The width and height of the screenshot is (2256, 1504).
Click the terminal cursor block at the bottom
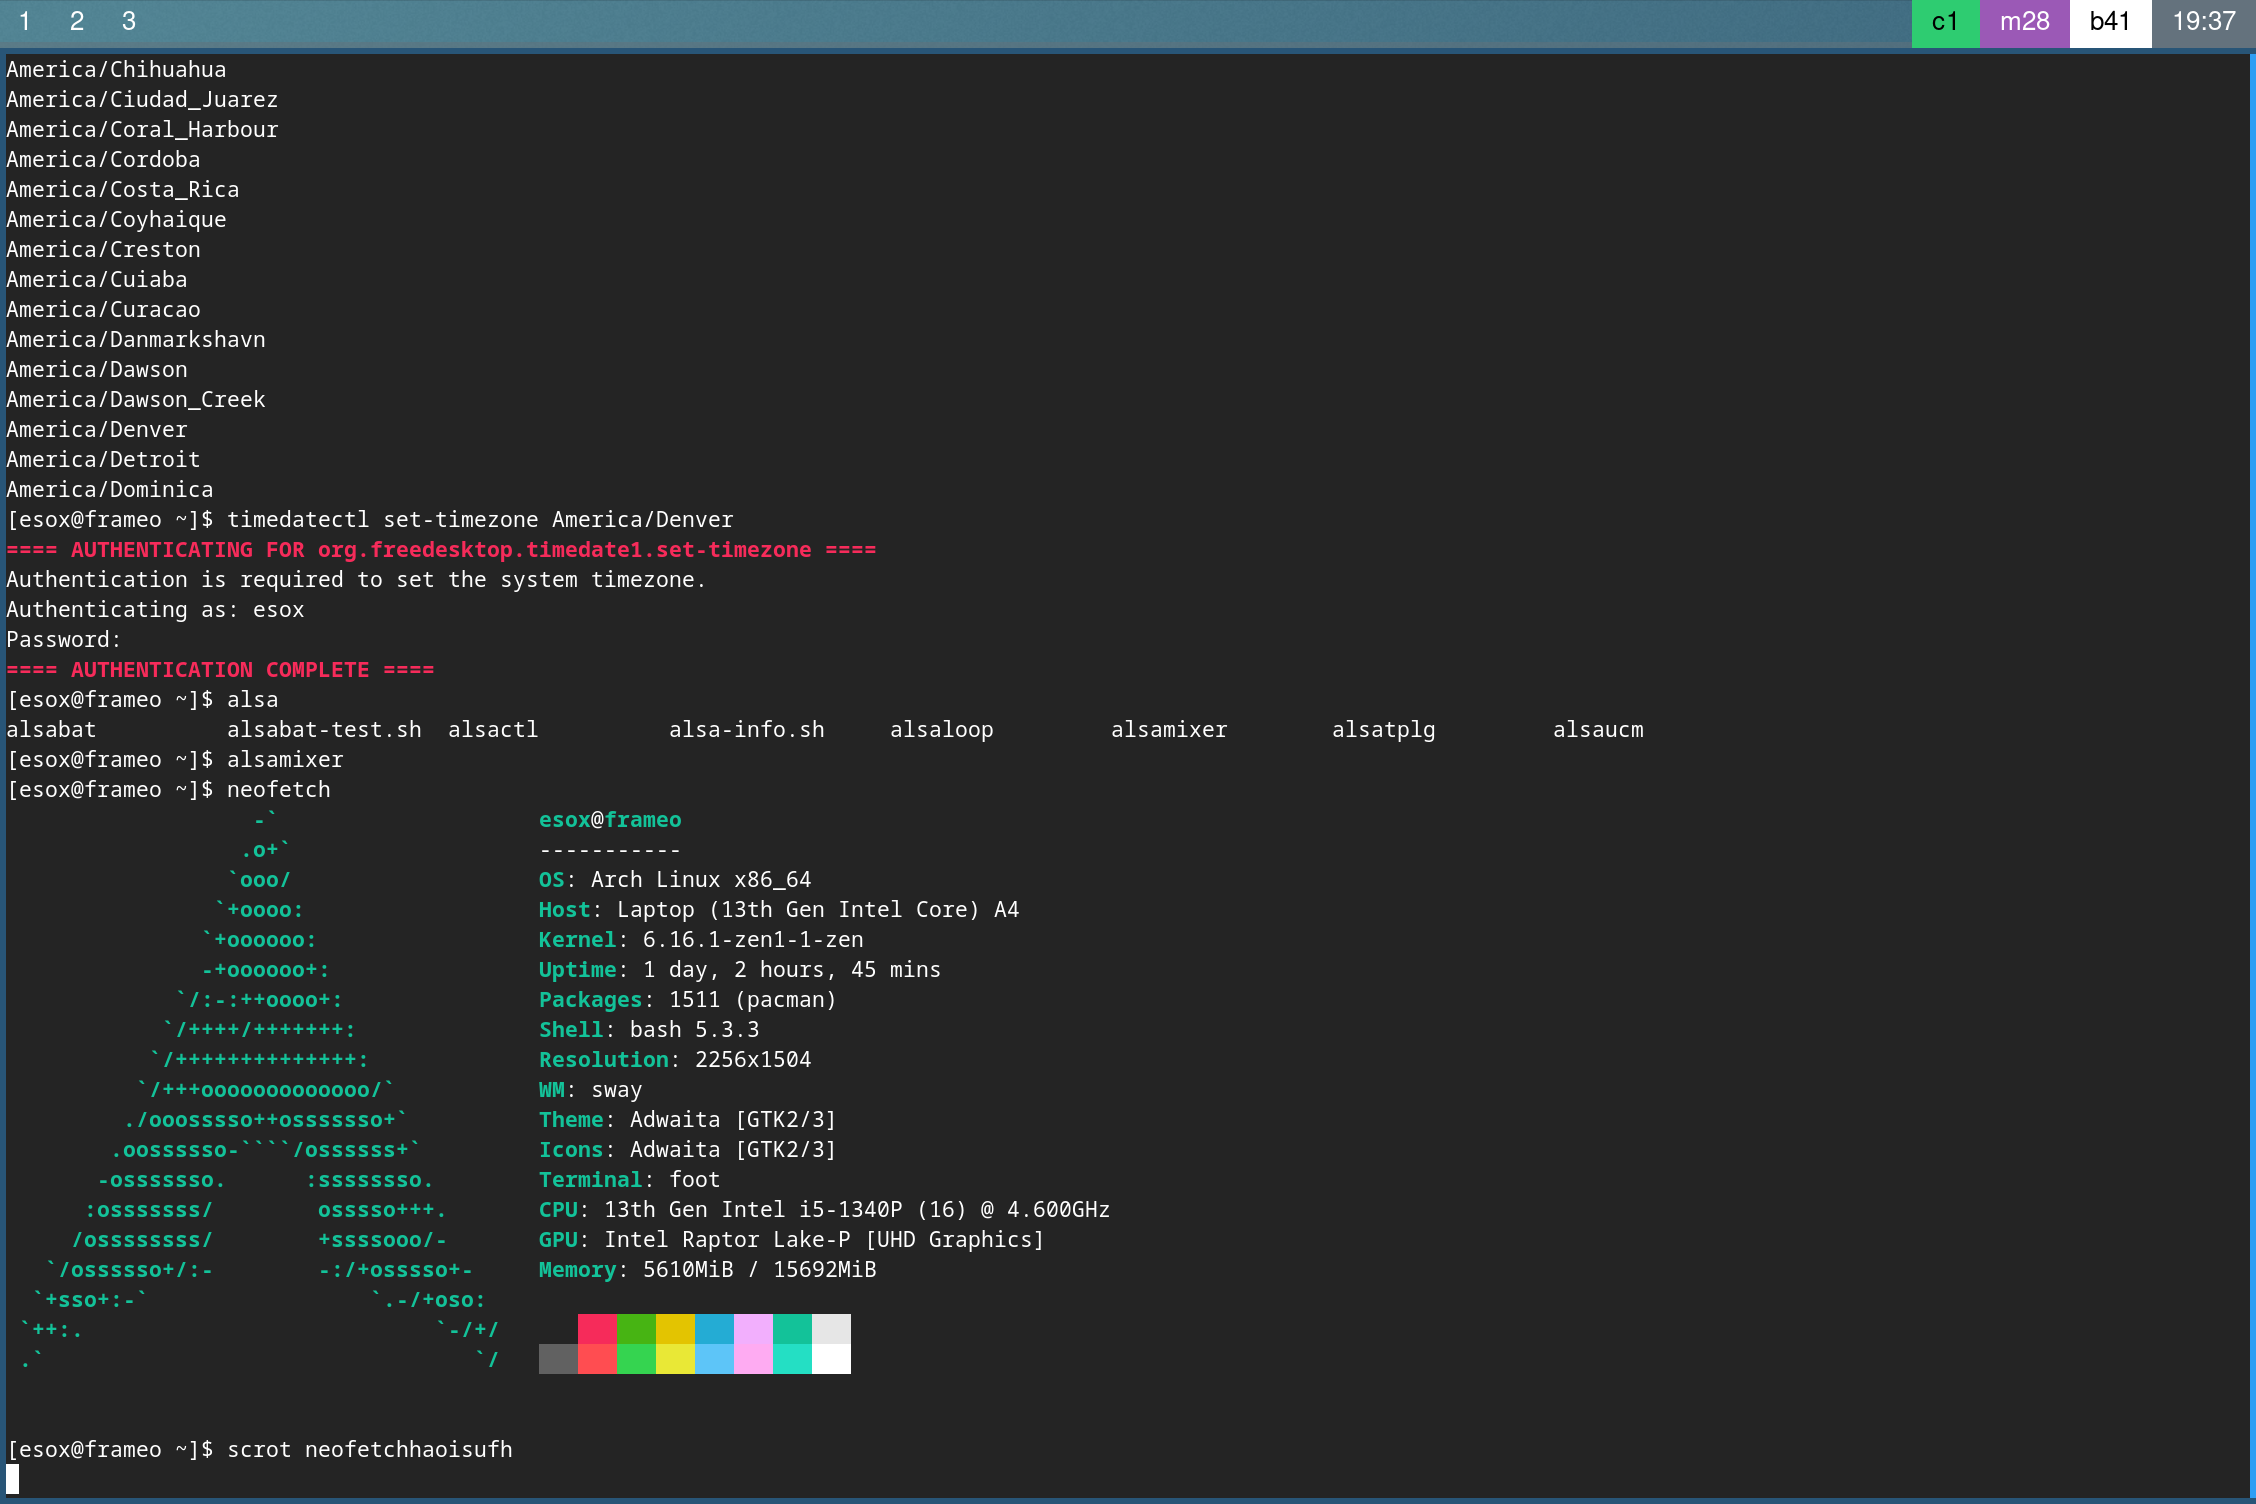pos(13,1479)
